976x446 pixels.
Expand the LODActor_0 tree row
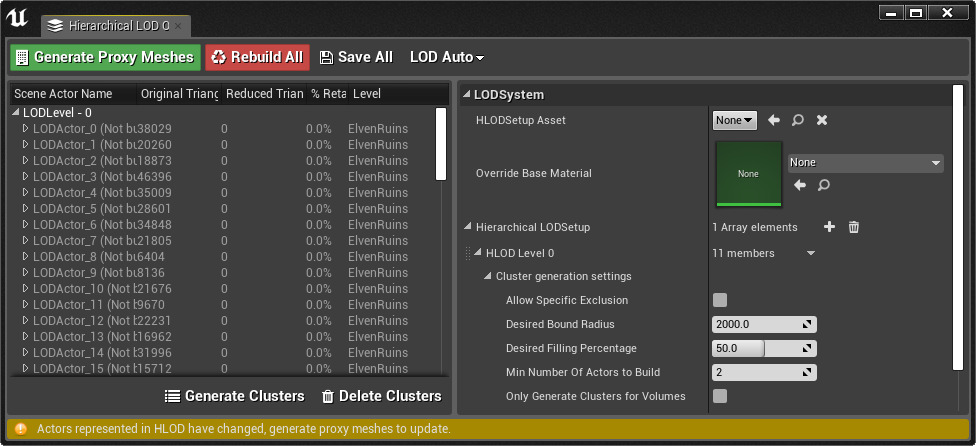point(26,129)
